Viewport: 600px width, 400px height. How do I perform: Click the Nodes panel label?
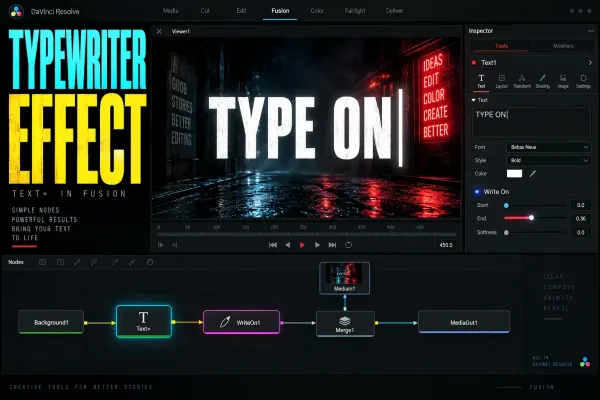pos(16,262)
